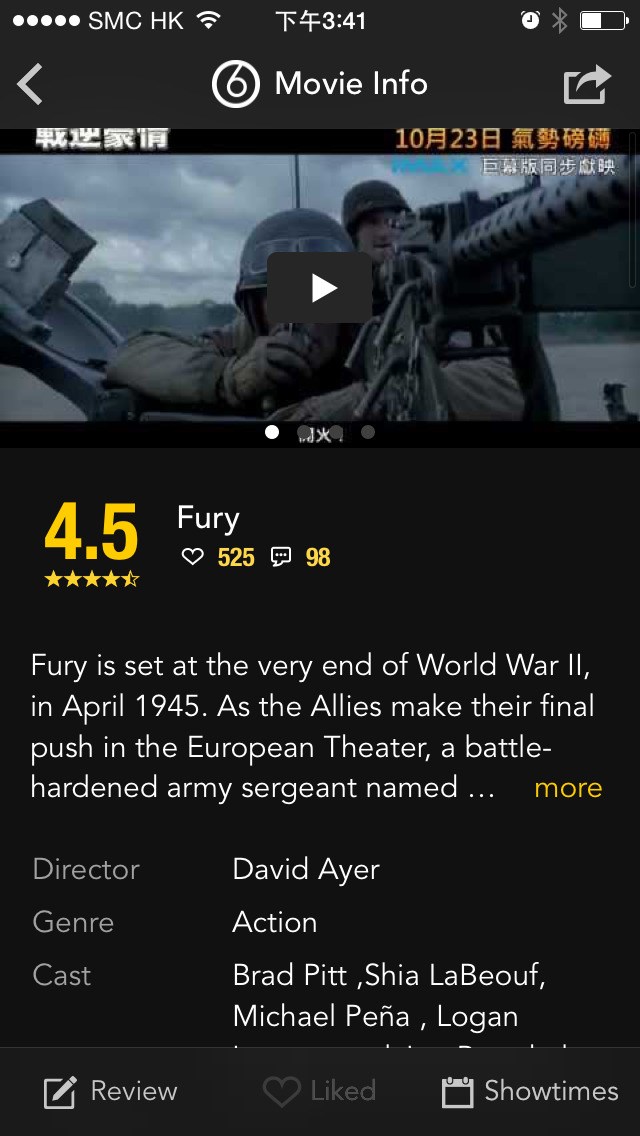Tap the star rating row under 4.5
The image size is (640, 1136).
91,578
